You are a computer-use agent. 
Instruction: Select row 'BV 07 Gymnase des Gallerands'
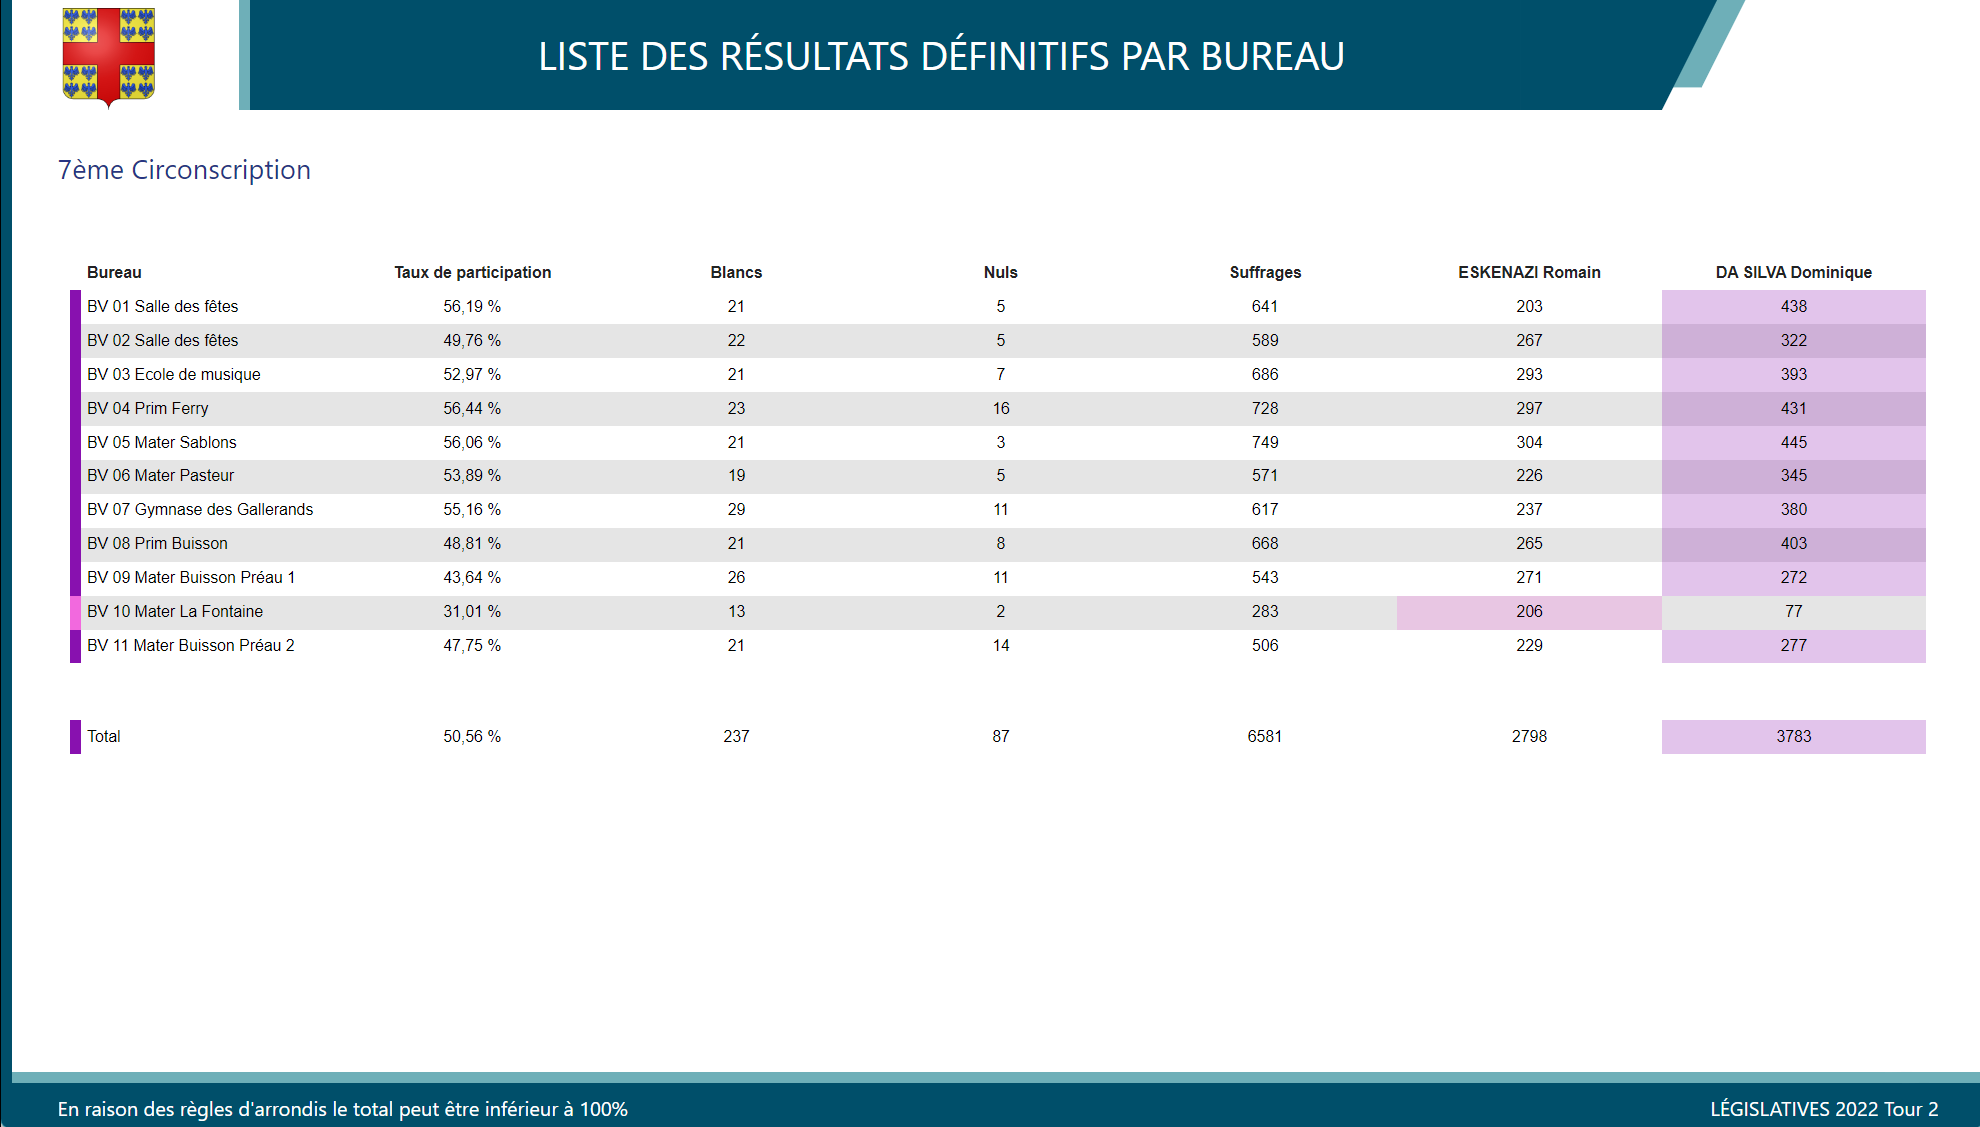998,510
